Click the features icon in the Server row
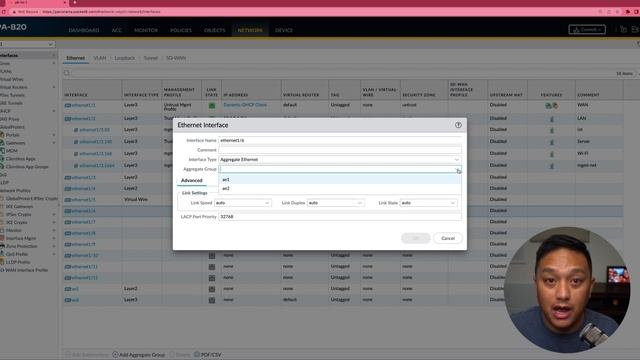This screenshot has width=640, height=360. [552, 142]
